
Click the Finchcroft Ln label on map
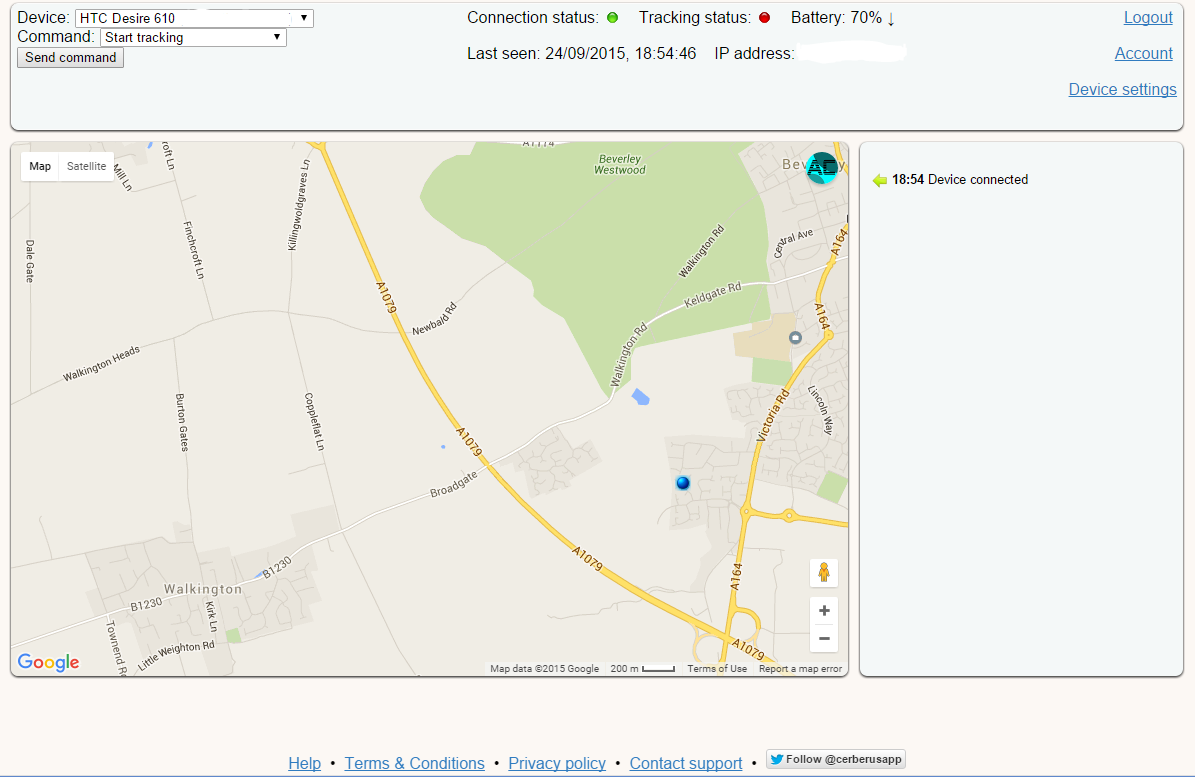pos(194,250)
